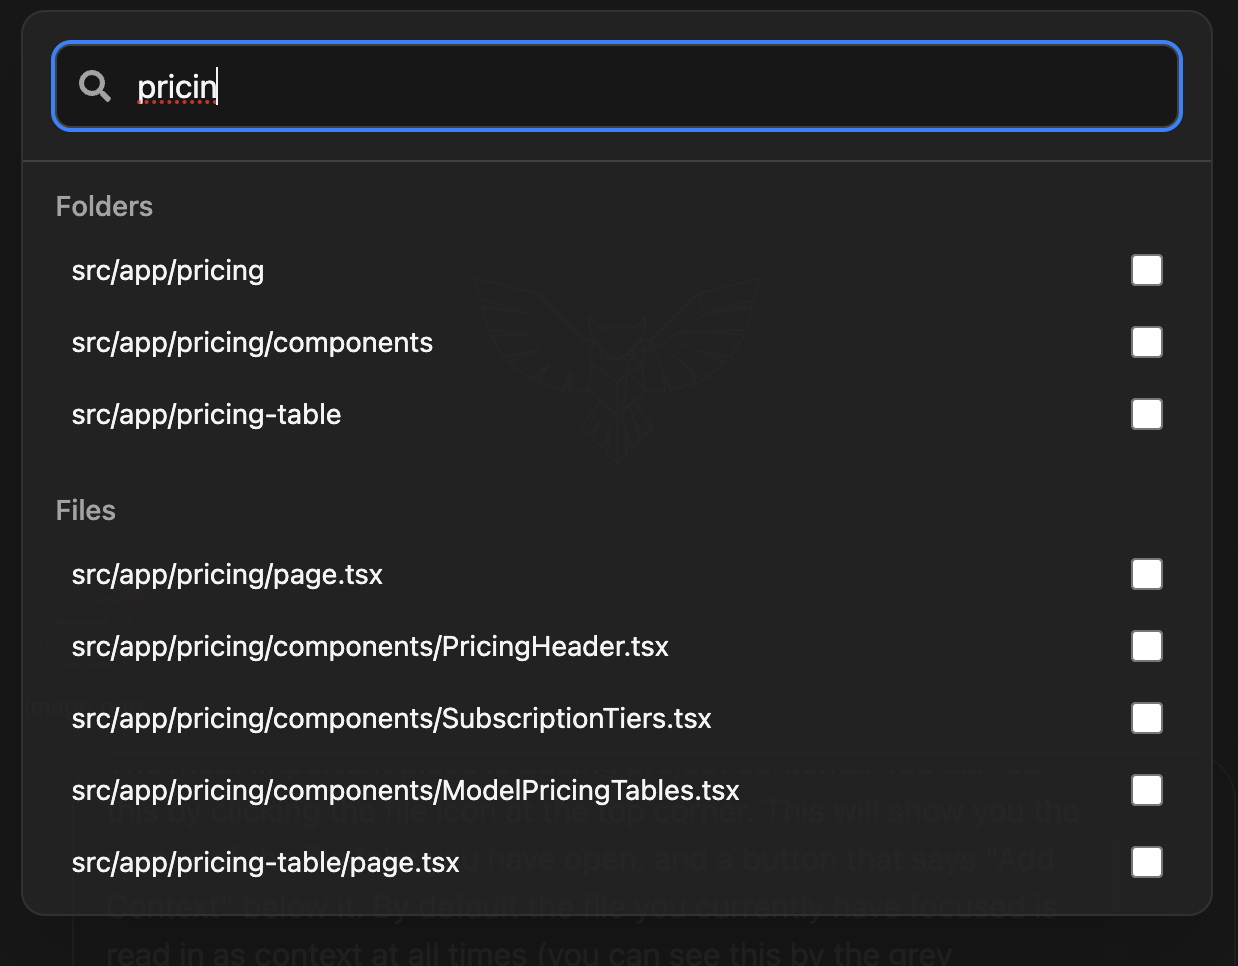The height and width of the screenshot is (966, 1238).
Task: Toggle the PricingHeader.tsx checkbox
Action: pyautogui.click(x=1146, y=646)
